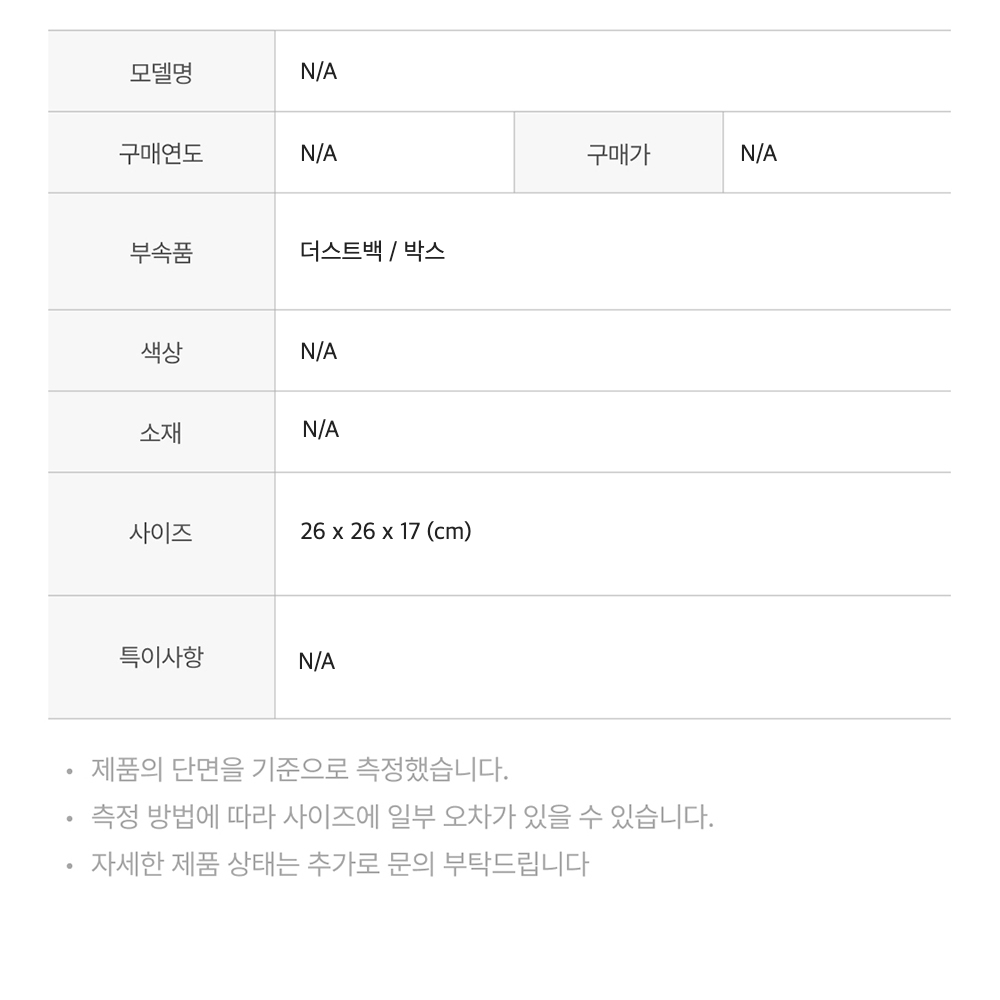Click the 부속품 label cell
Screen dimensions: 1000x1000
161,252
